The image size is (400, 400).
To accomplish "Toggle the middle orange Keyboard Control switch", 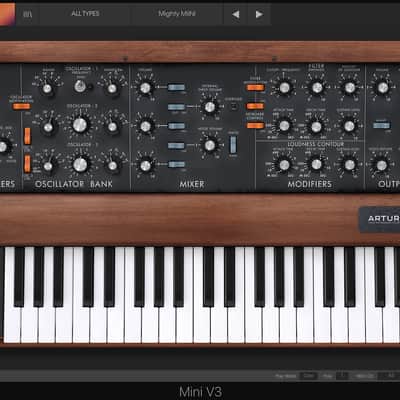I will click(255, 106).
